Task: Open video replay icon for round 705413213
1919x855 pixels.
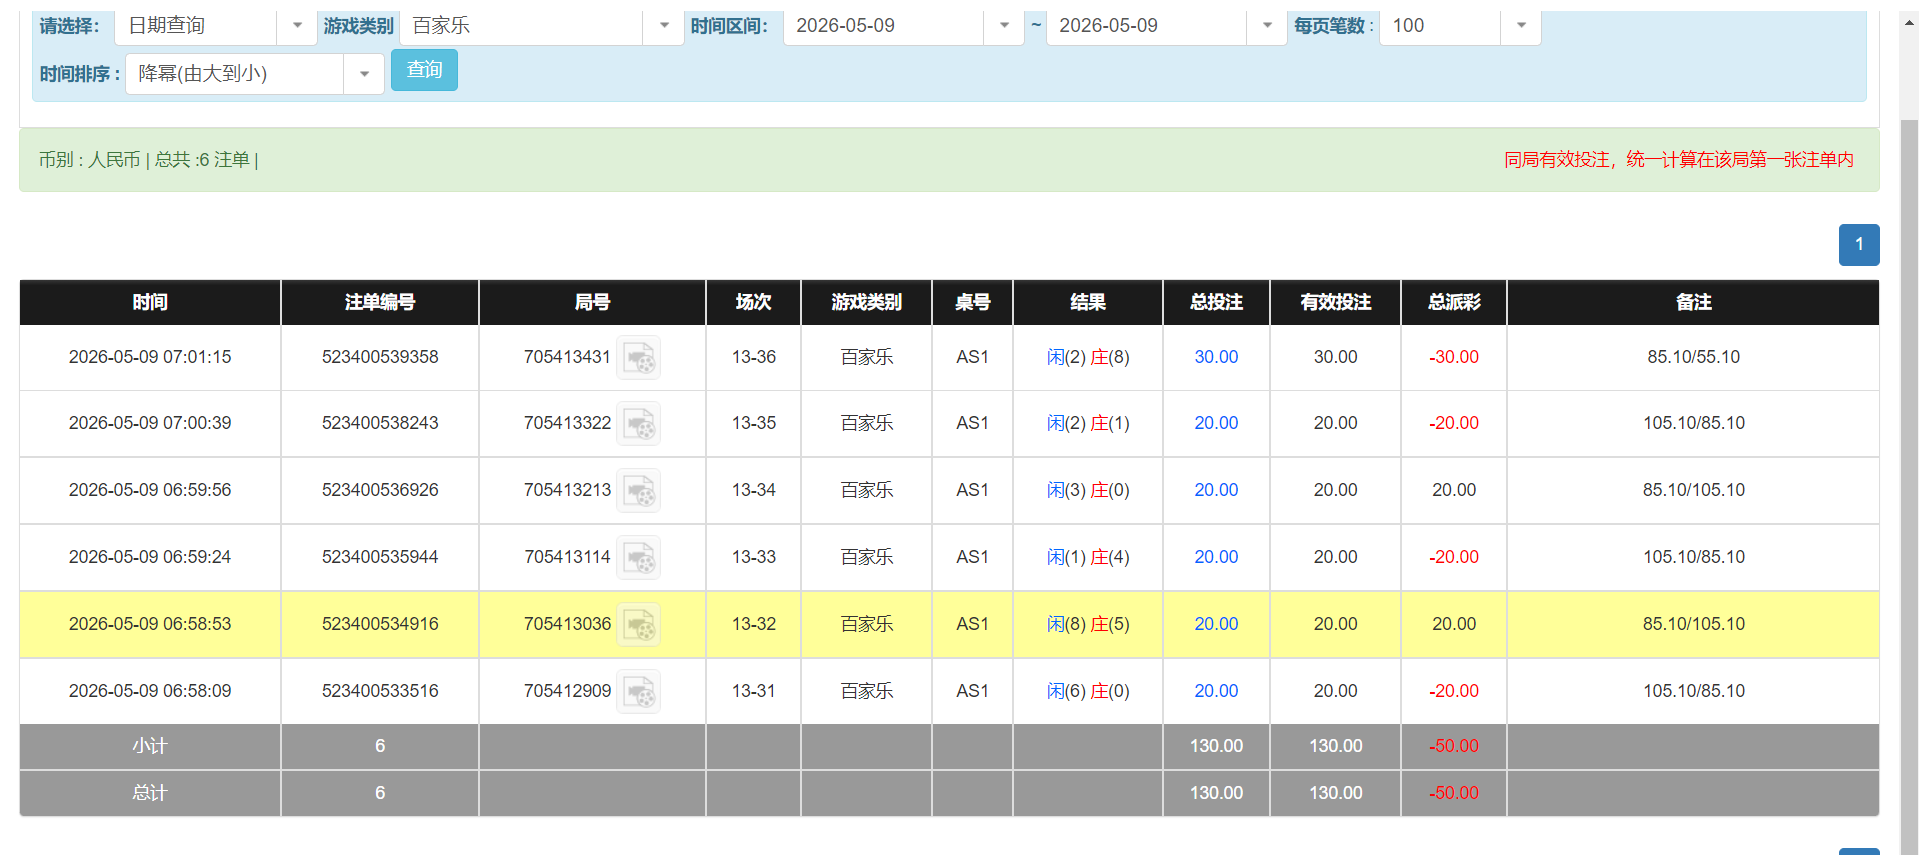Action: coord(638,491)
